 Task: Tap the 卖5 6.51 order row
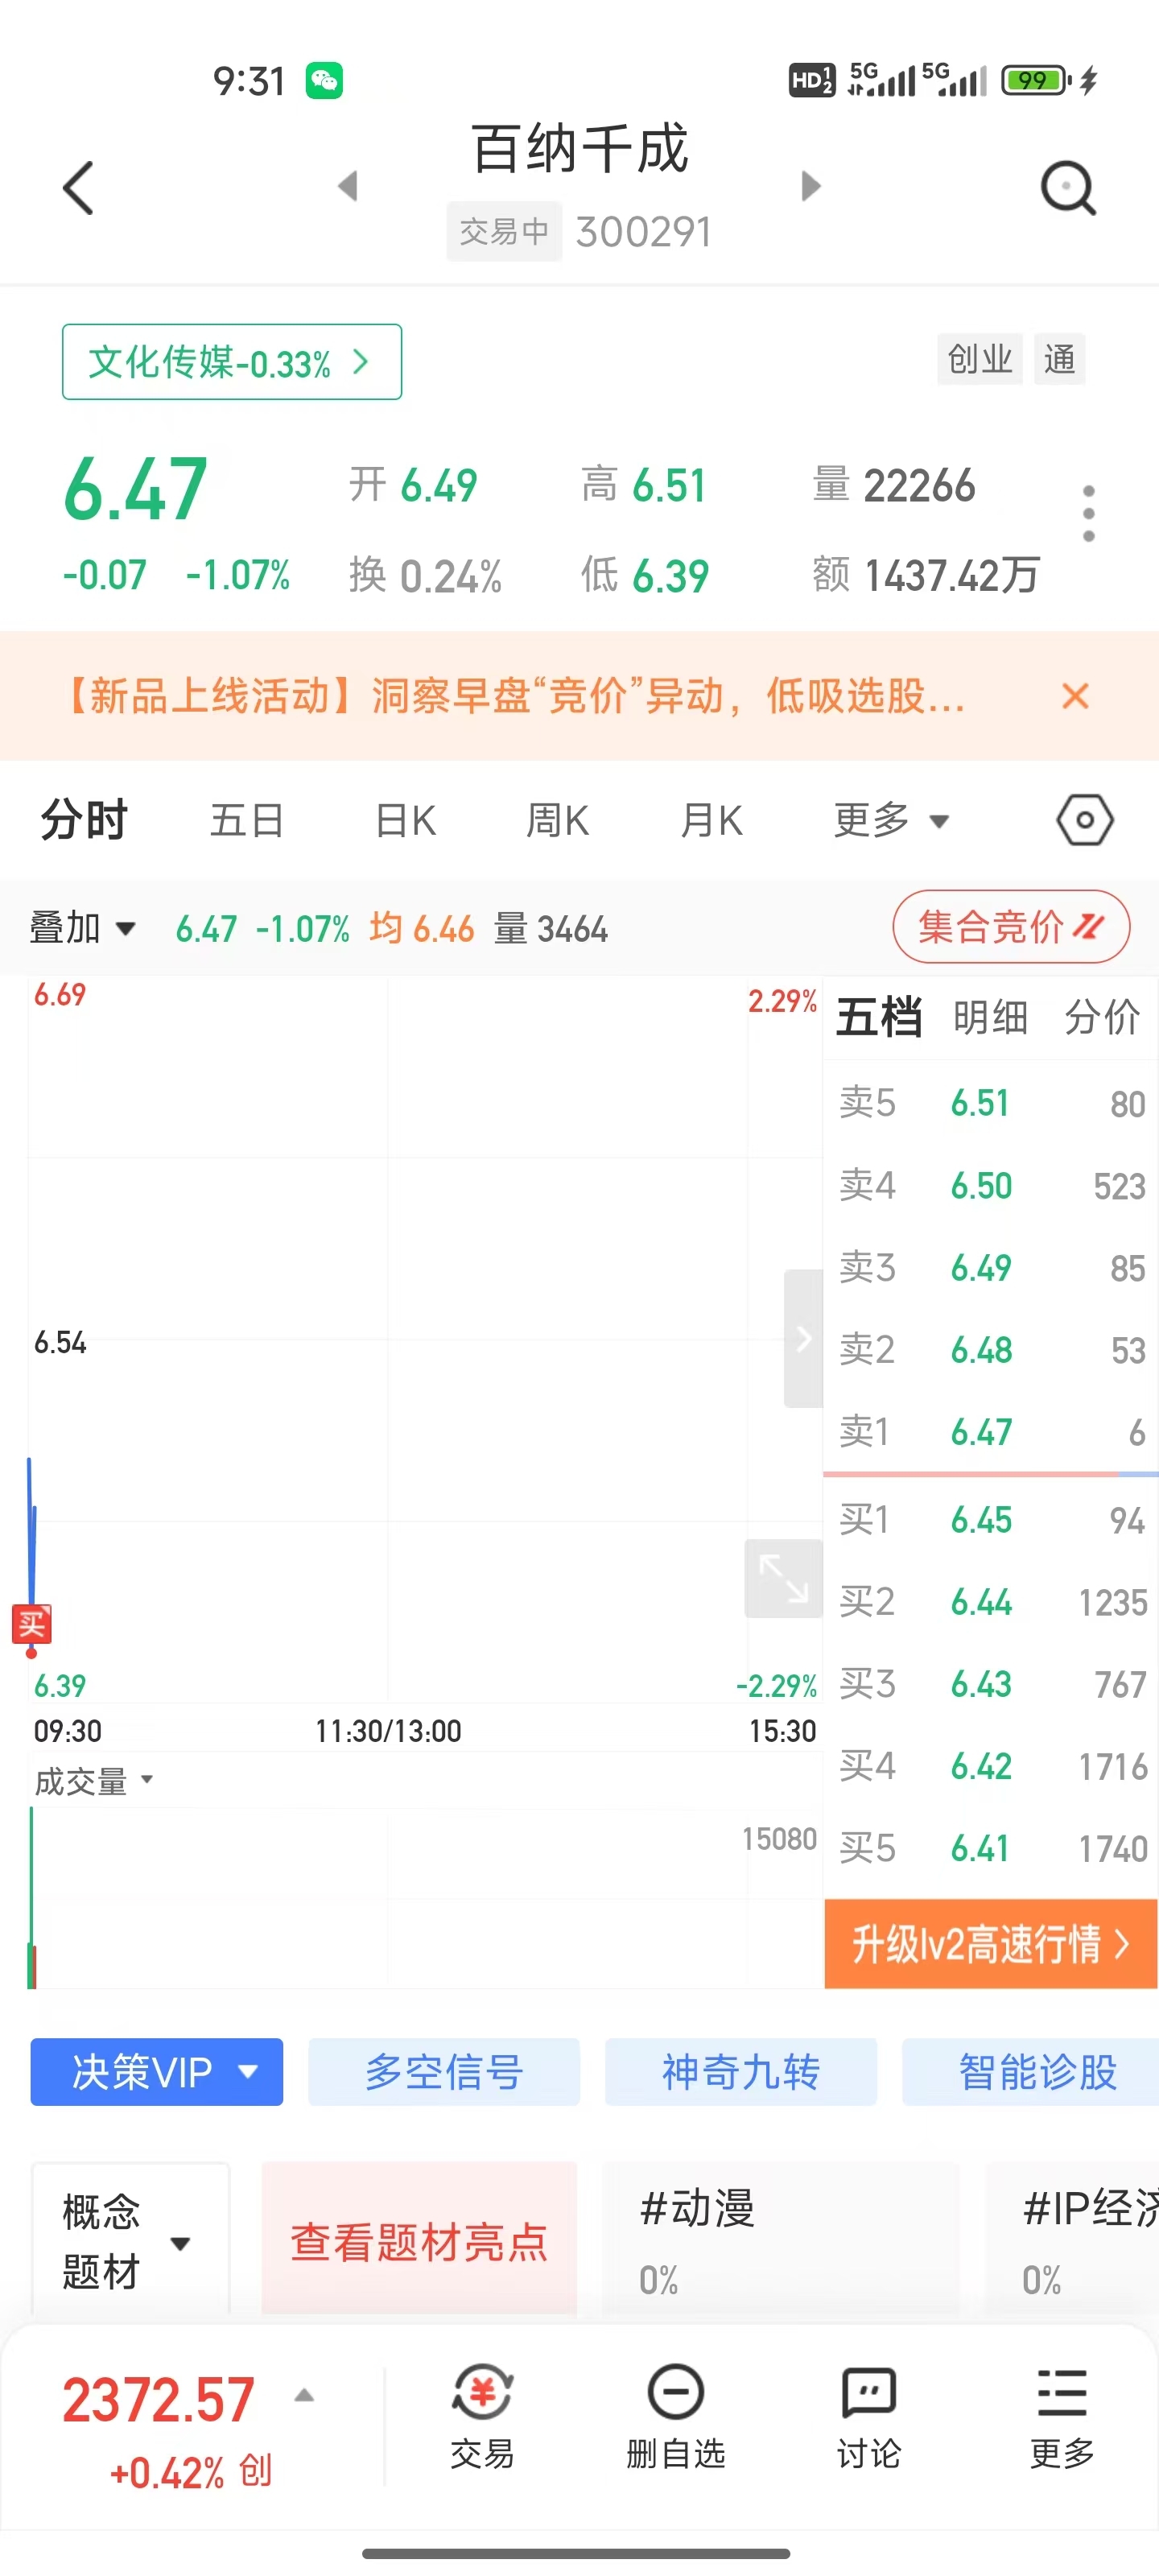[990, 1103]
